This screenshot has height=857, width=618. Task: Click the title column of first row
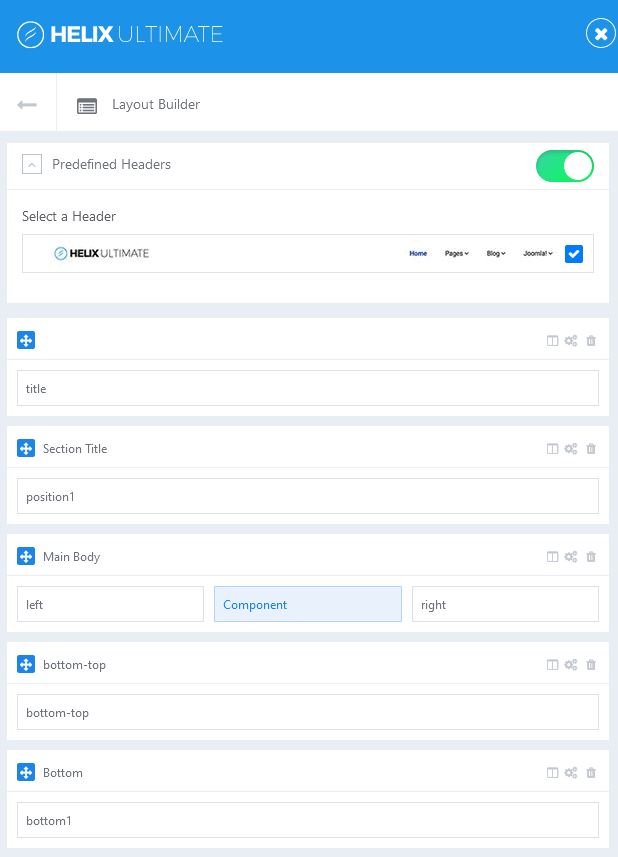point(308,389)
